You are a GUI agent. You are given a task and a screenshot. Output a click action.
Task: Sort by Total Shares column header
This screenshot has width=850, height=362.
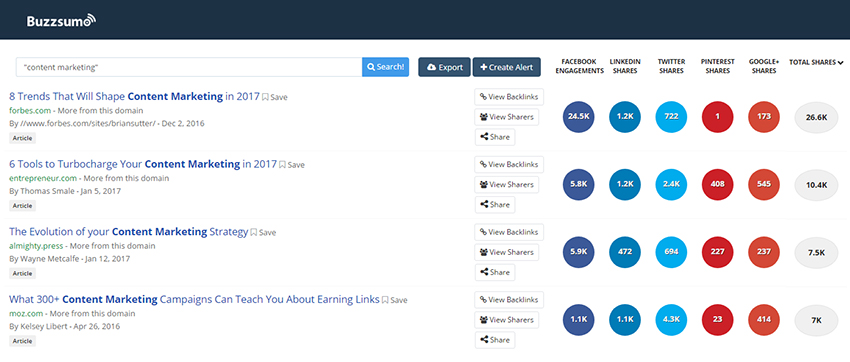click(x=816, y=62)
